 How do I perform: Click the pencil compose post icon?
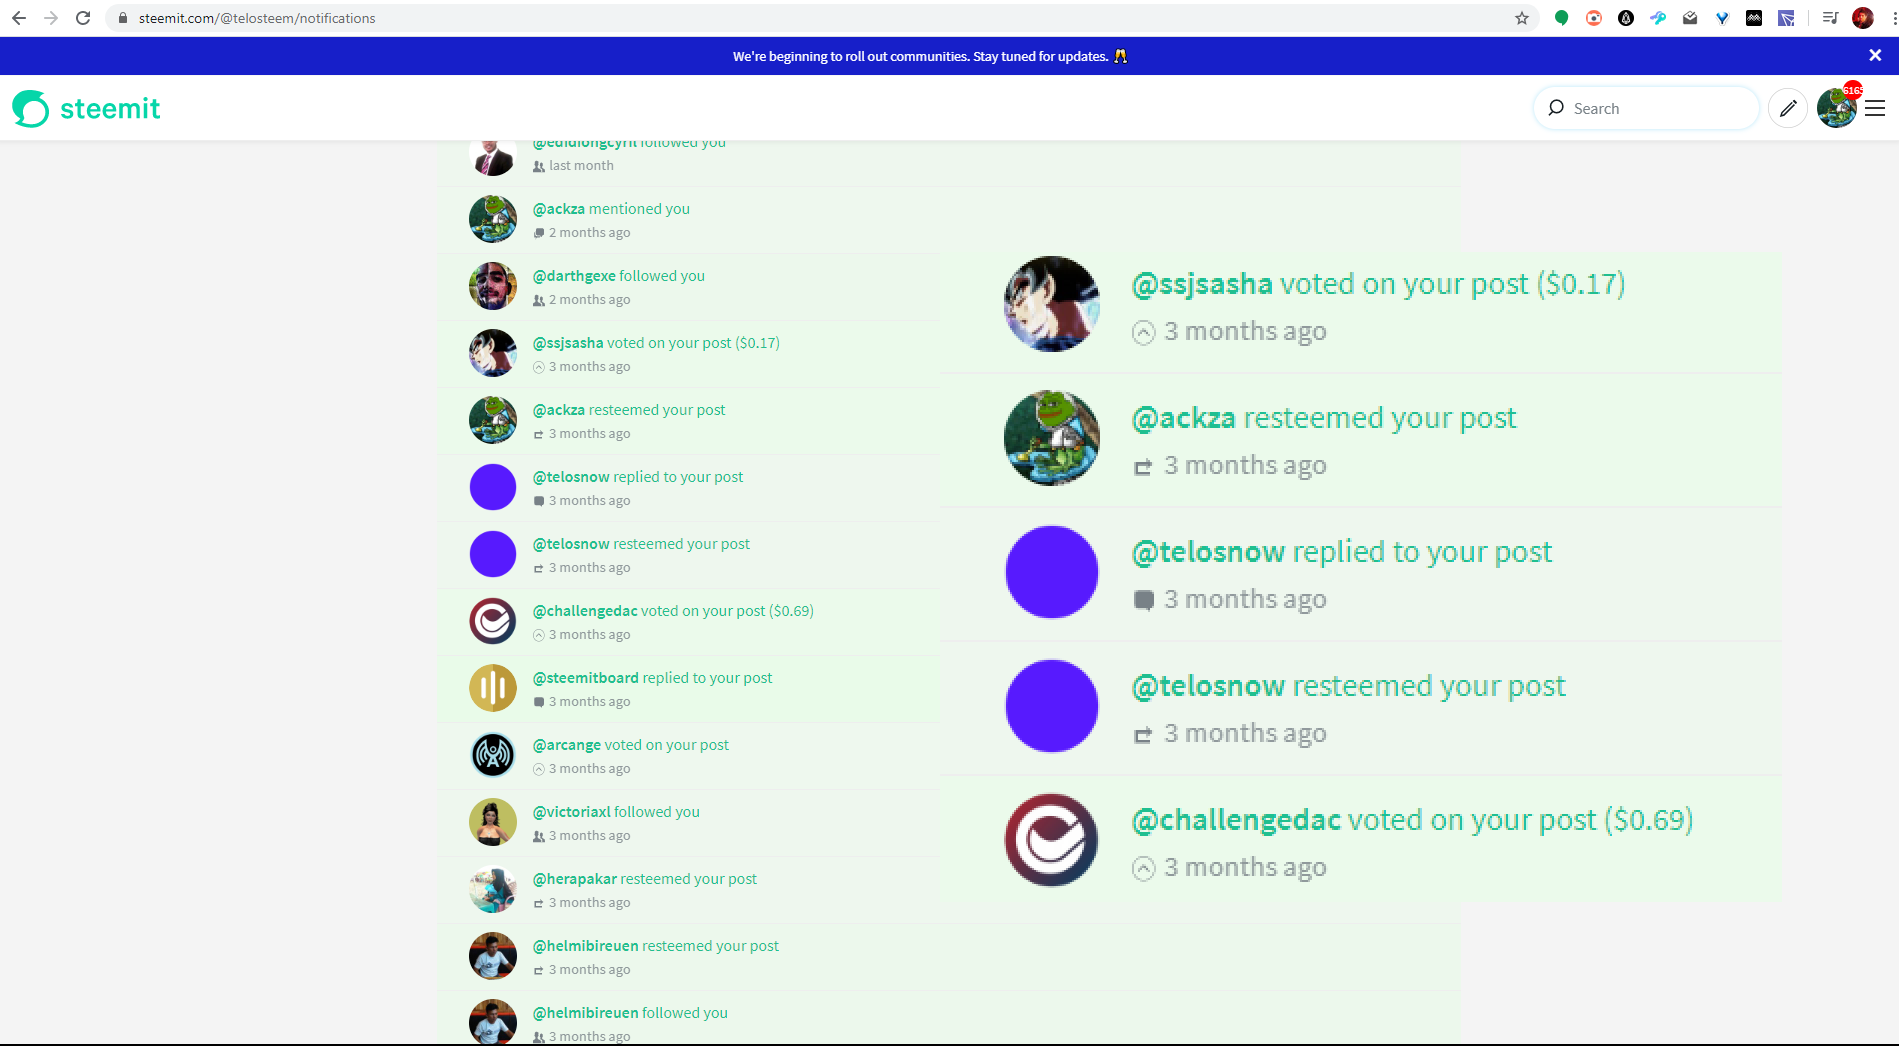1787,108
